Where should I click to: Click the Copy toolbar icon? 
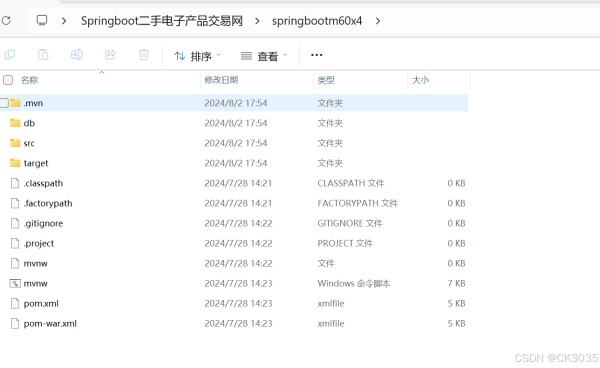tap(10, 55)
